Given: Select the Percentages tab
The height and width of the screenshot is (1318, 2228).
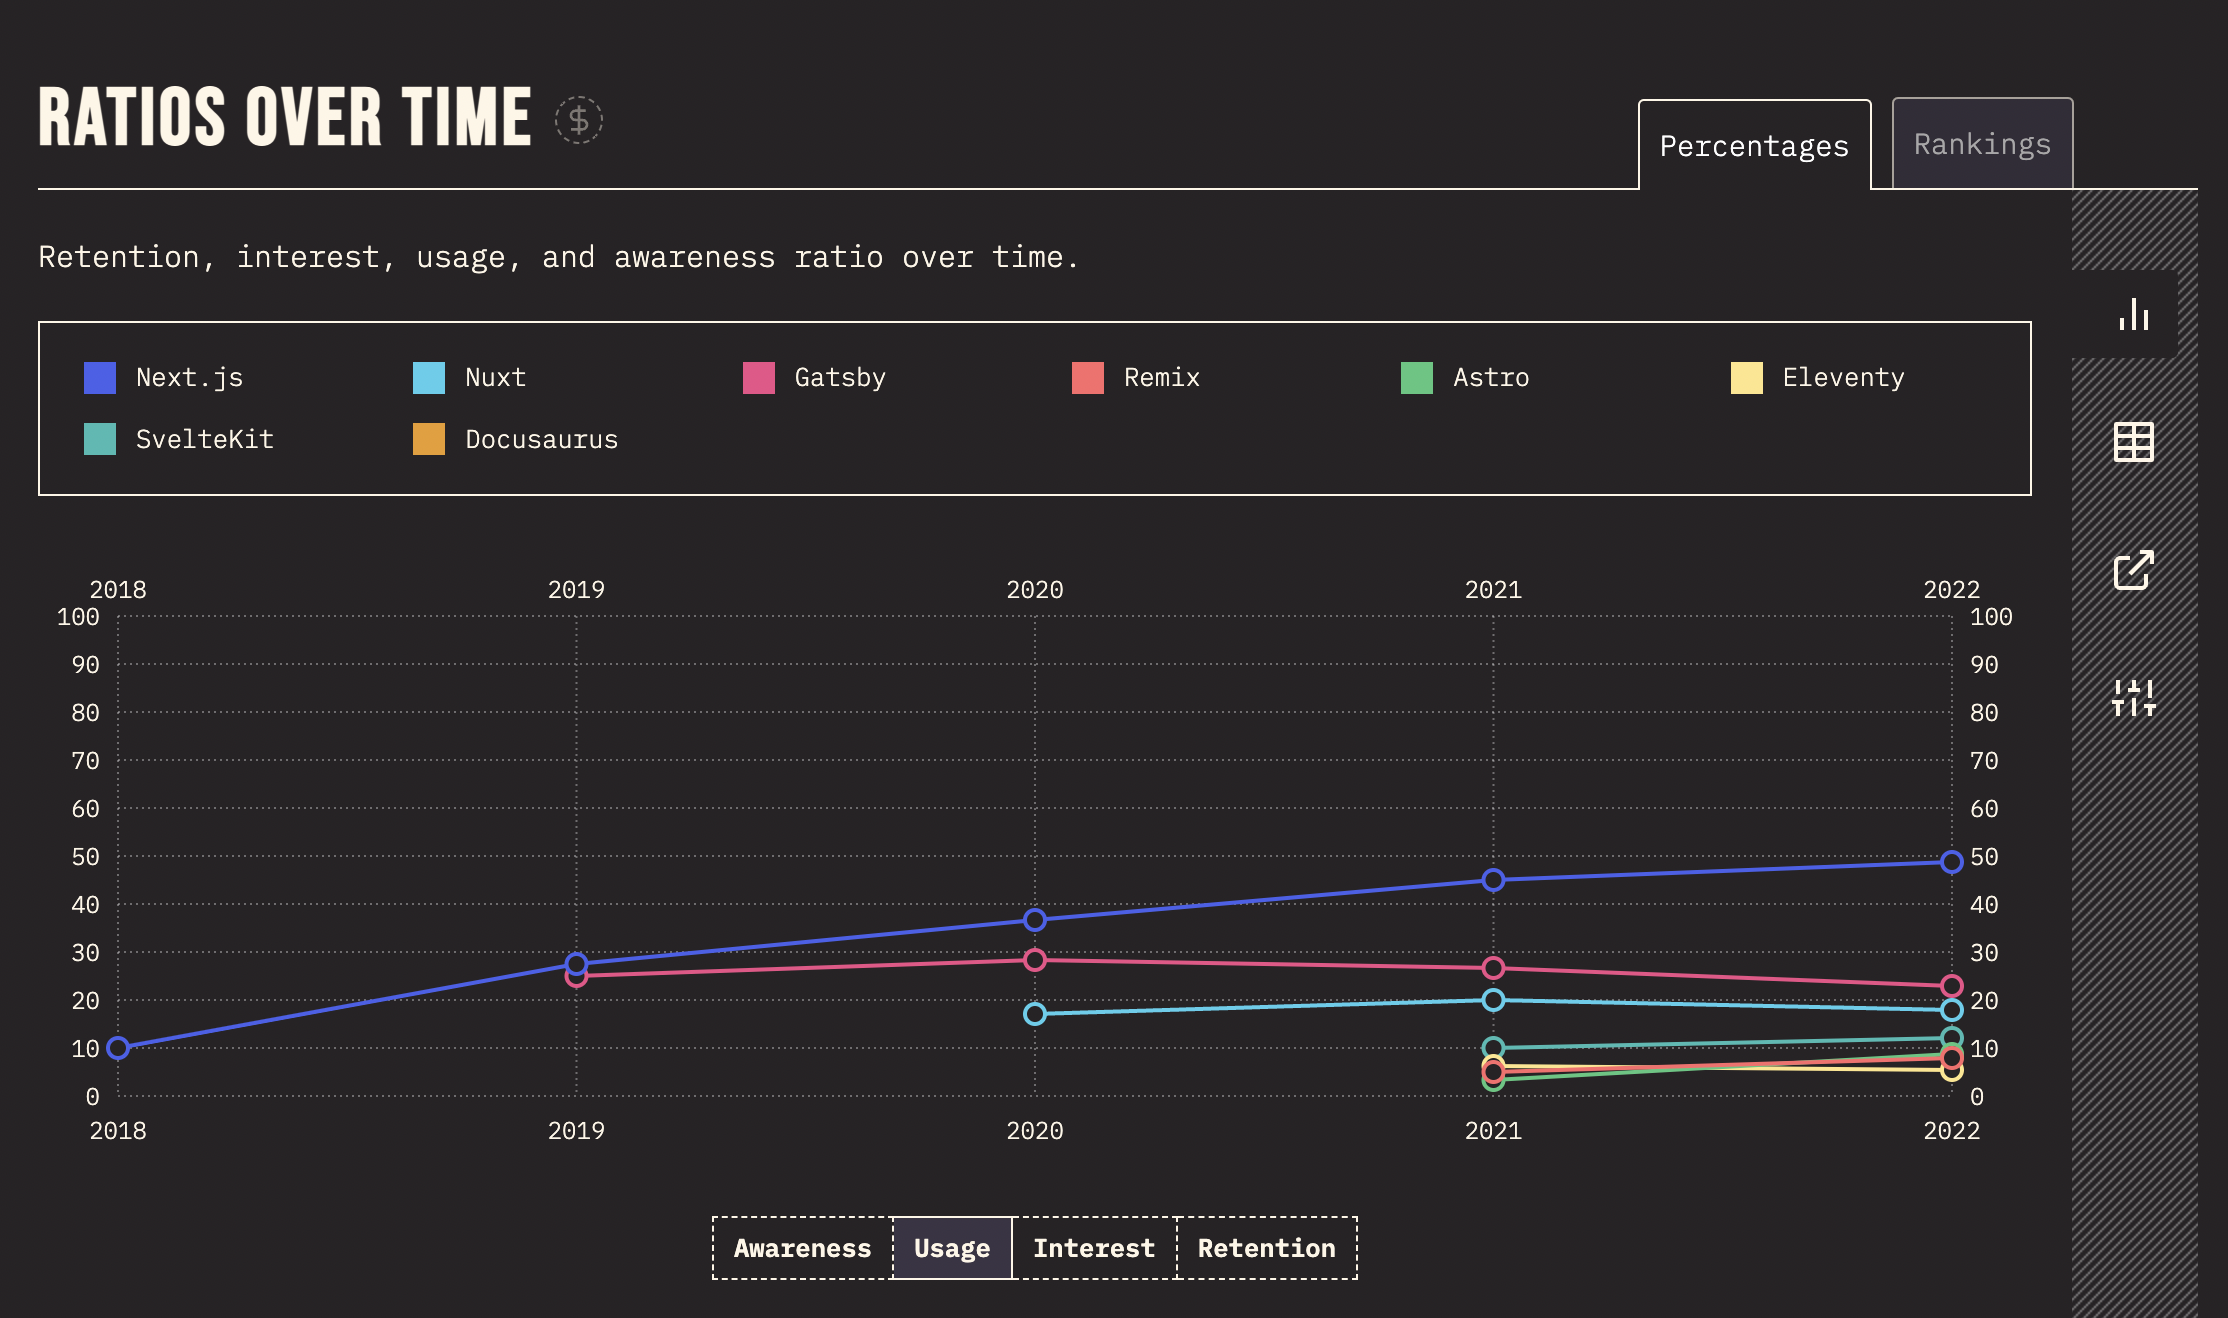Looking at the screenshot, I should pos(1754,145).
